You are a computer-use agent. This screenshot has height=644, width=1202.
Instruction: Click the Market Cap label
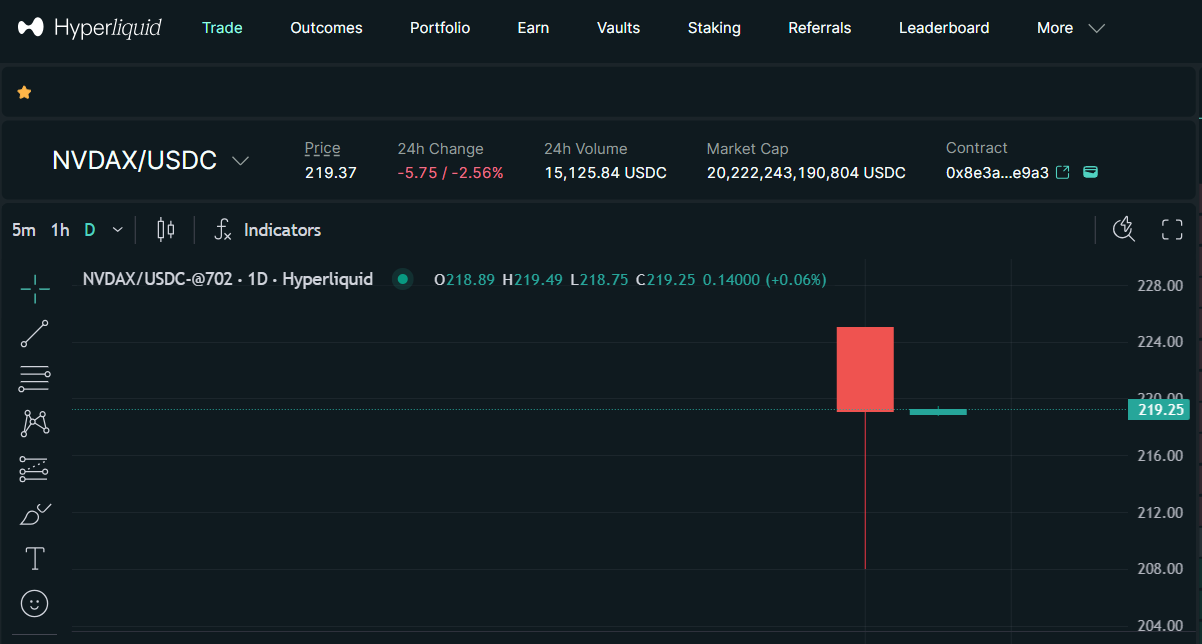[747, 148]
